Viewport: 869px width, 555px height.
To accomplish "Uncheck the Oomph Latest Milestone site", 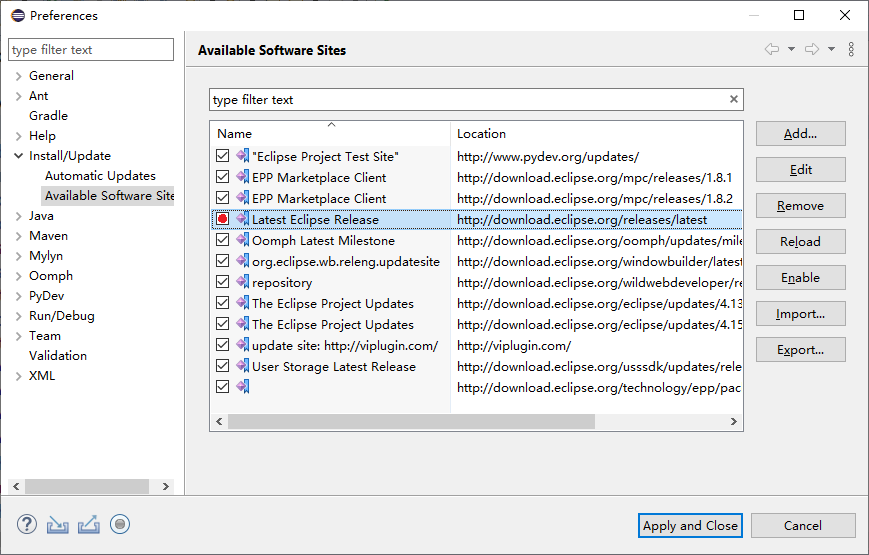I will 222,240.
